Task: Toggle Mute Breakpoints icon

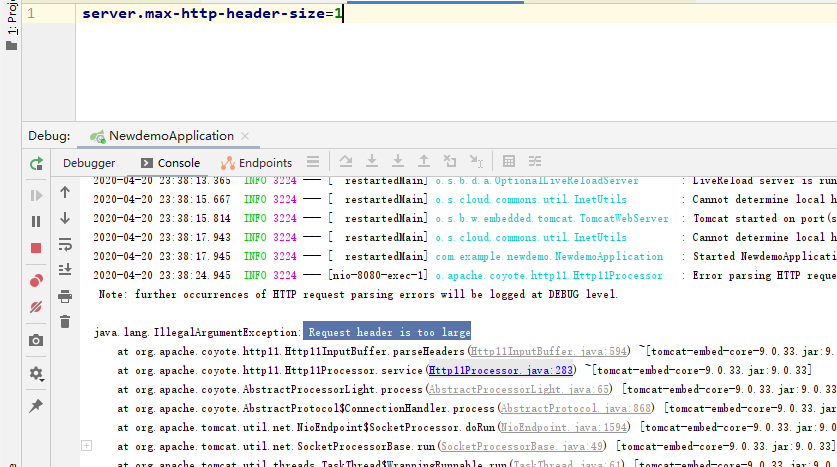Action: tap(36, 307)
